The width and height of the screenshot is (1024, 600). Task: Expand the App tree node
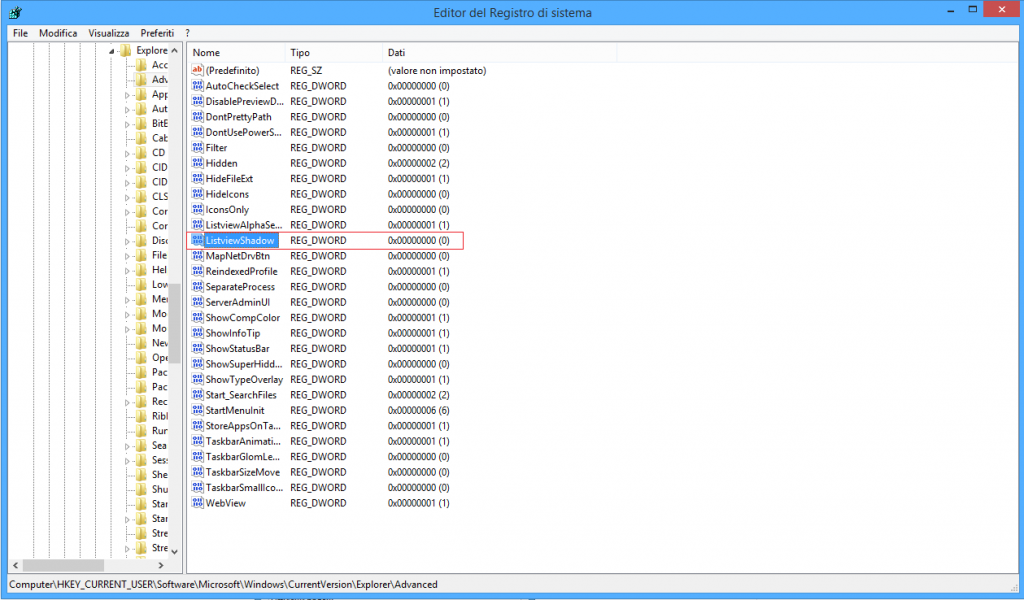click(127, 95)
